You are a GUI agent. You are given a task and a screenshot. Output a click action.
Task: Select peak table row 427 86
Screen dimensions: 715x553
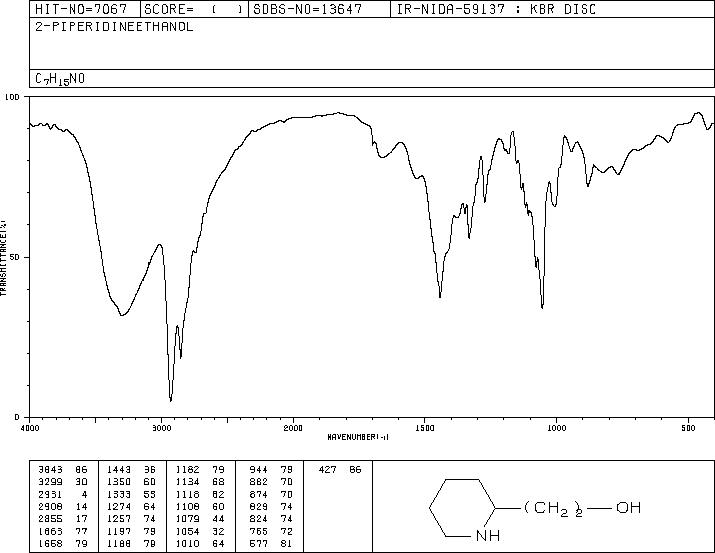click(340, 469)
